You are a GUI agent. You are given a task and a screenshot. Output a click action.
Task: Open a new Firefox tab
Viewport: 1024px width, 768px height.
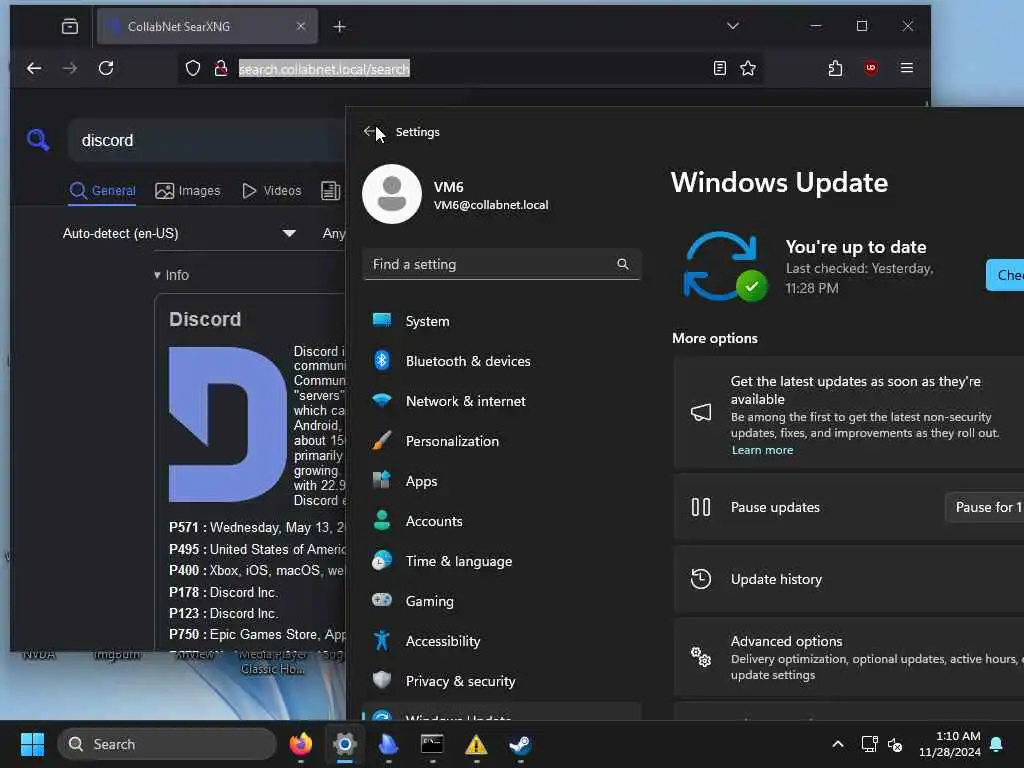[x=340, y=27]
